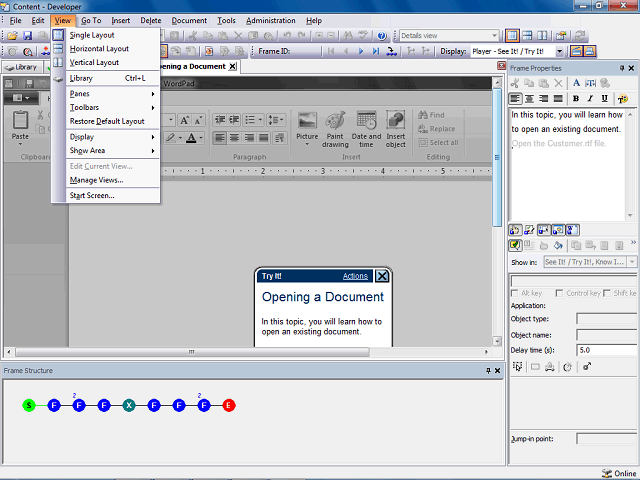This screenshot has height=480, width=640.
Task: Click the Online status indicator
Action: click(619, 473)
